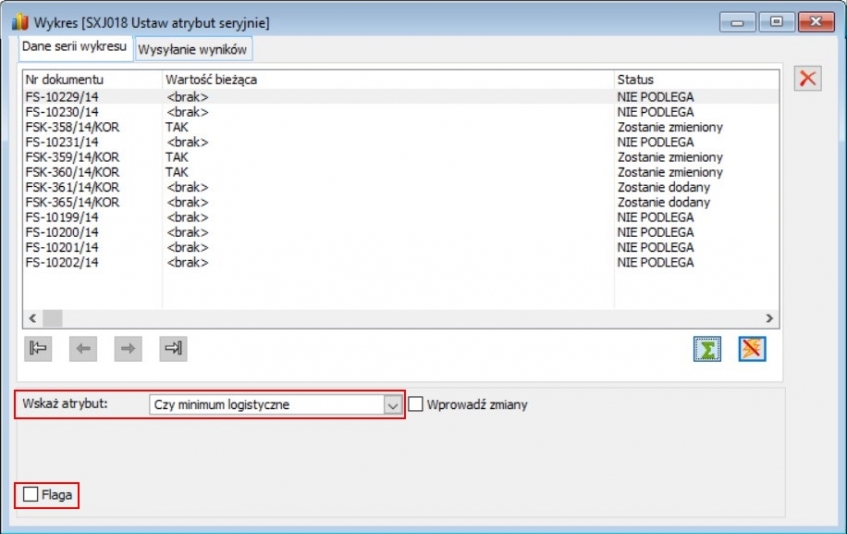Screen dimensions: 847x534
Task: Click the crossed lightning bolt icon
Action: click(752, 349)
